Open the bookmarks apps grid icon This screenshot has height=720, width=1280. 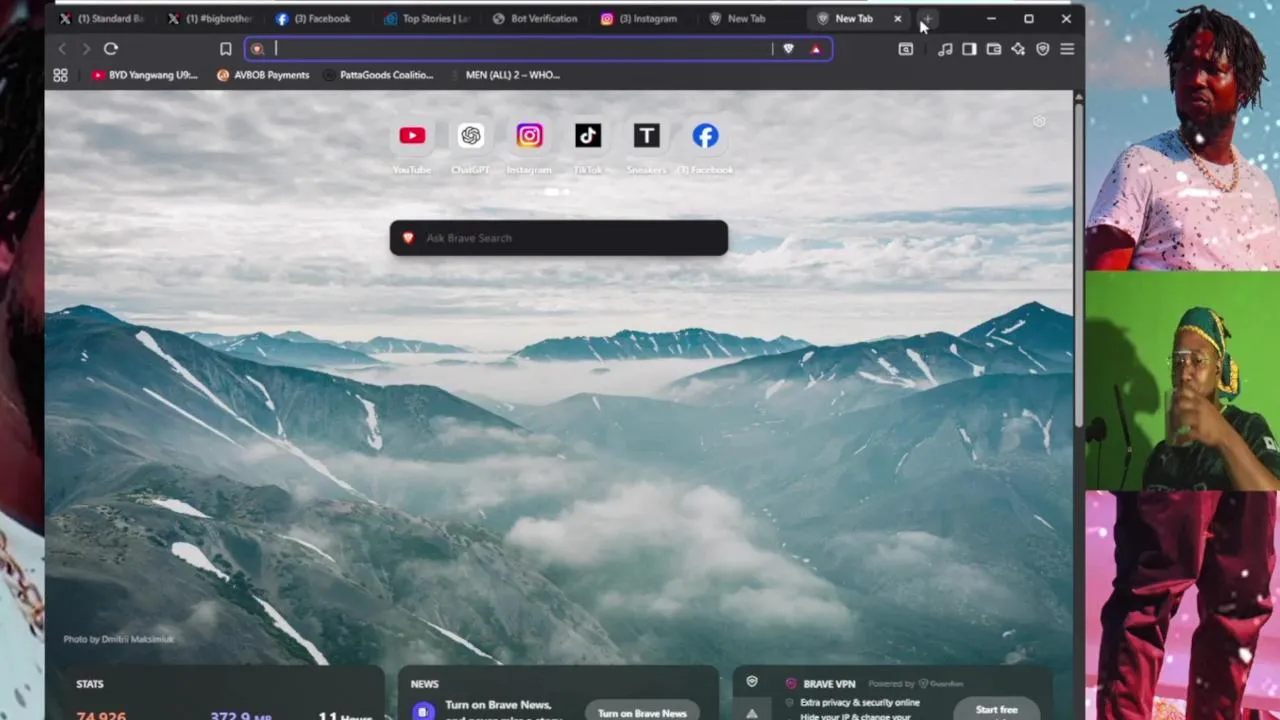coord(60,75)
